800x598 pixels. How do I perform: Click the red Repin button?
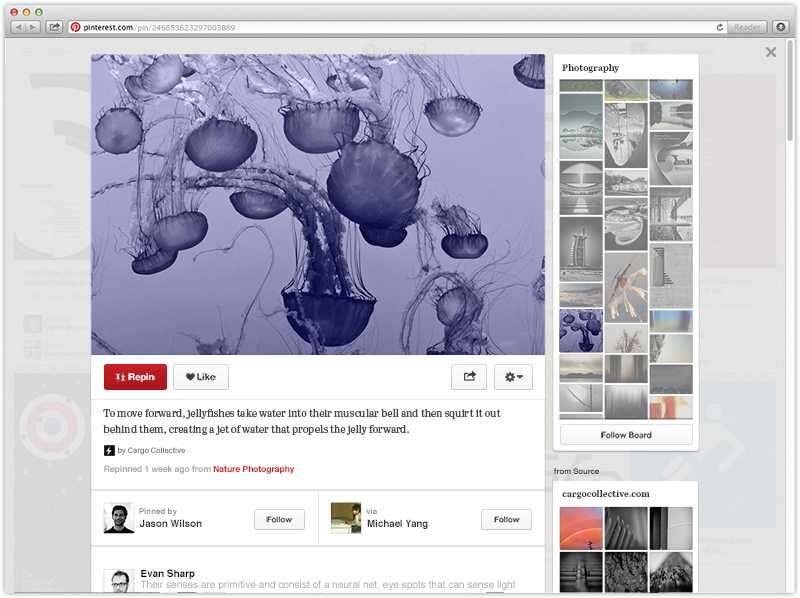135,377
